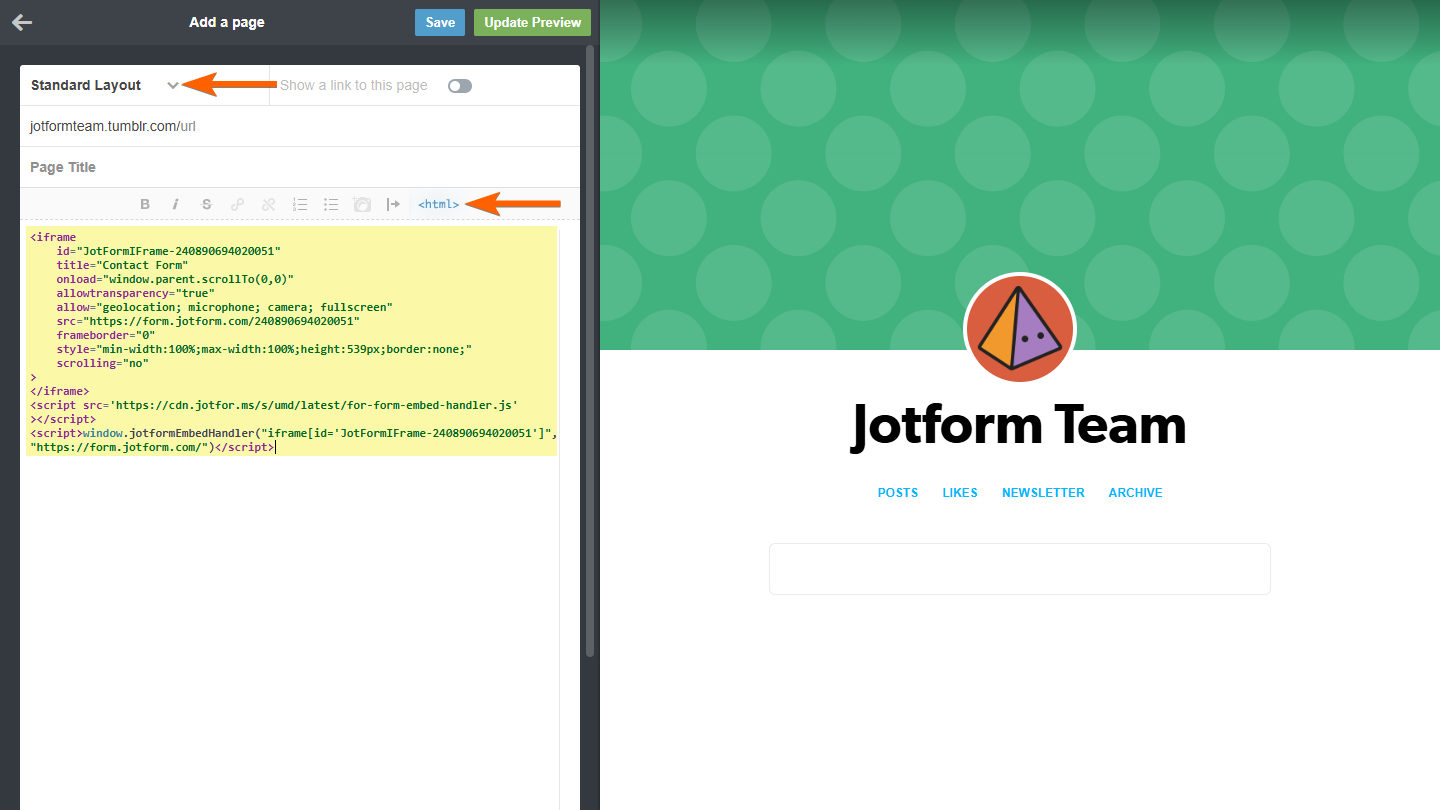Screen dimensions: 1440x810
Task: Remove a hyperlink using the unlink icon
Action: click(x=268, y=204)
